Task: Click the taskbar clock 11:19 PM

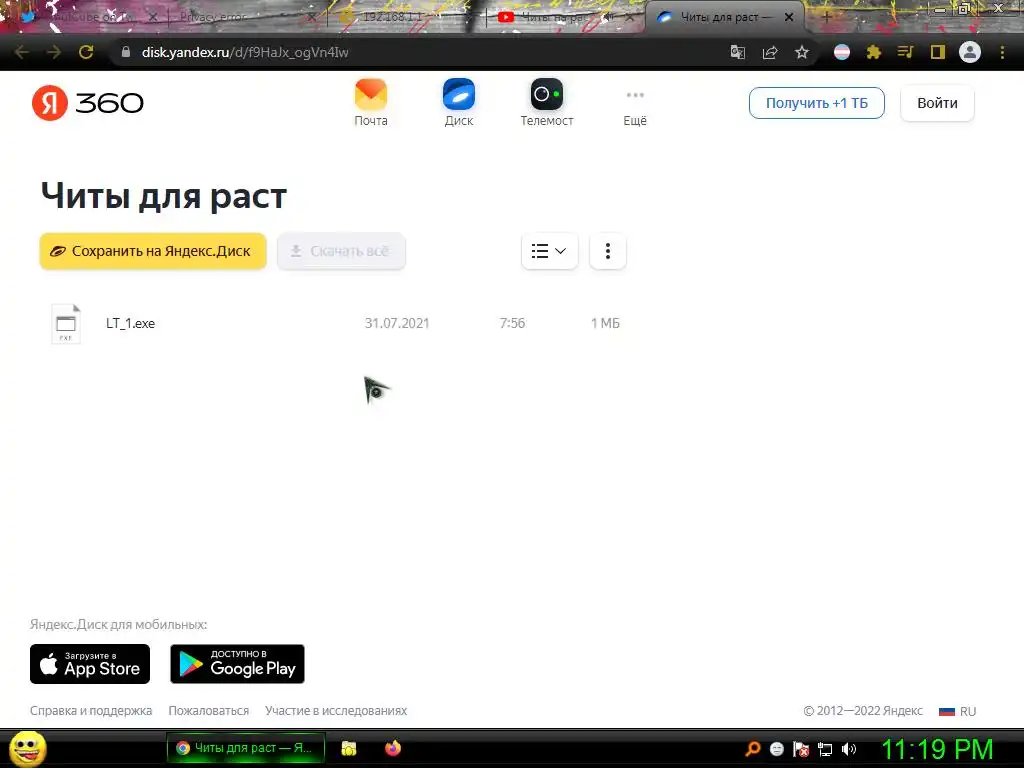Action: click(937, 750)
